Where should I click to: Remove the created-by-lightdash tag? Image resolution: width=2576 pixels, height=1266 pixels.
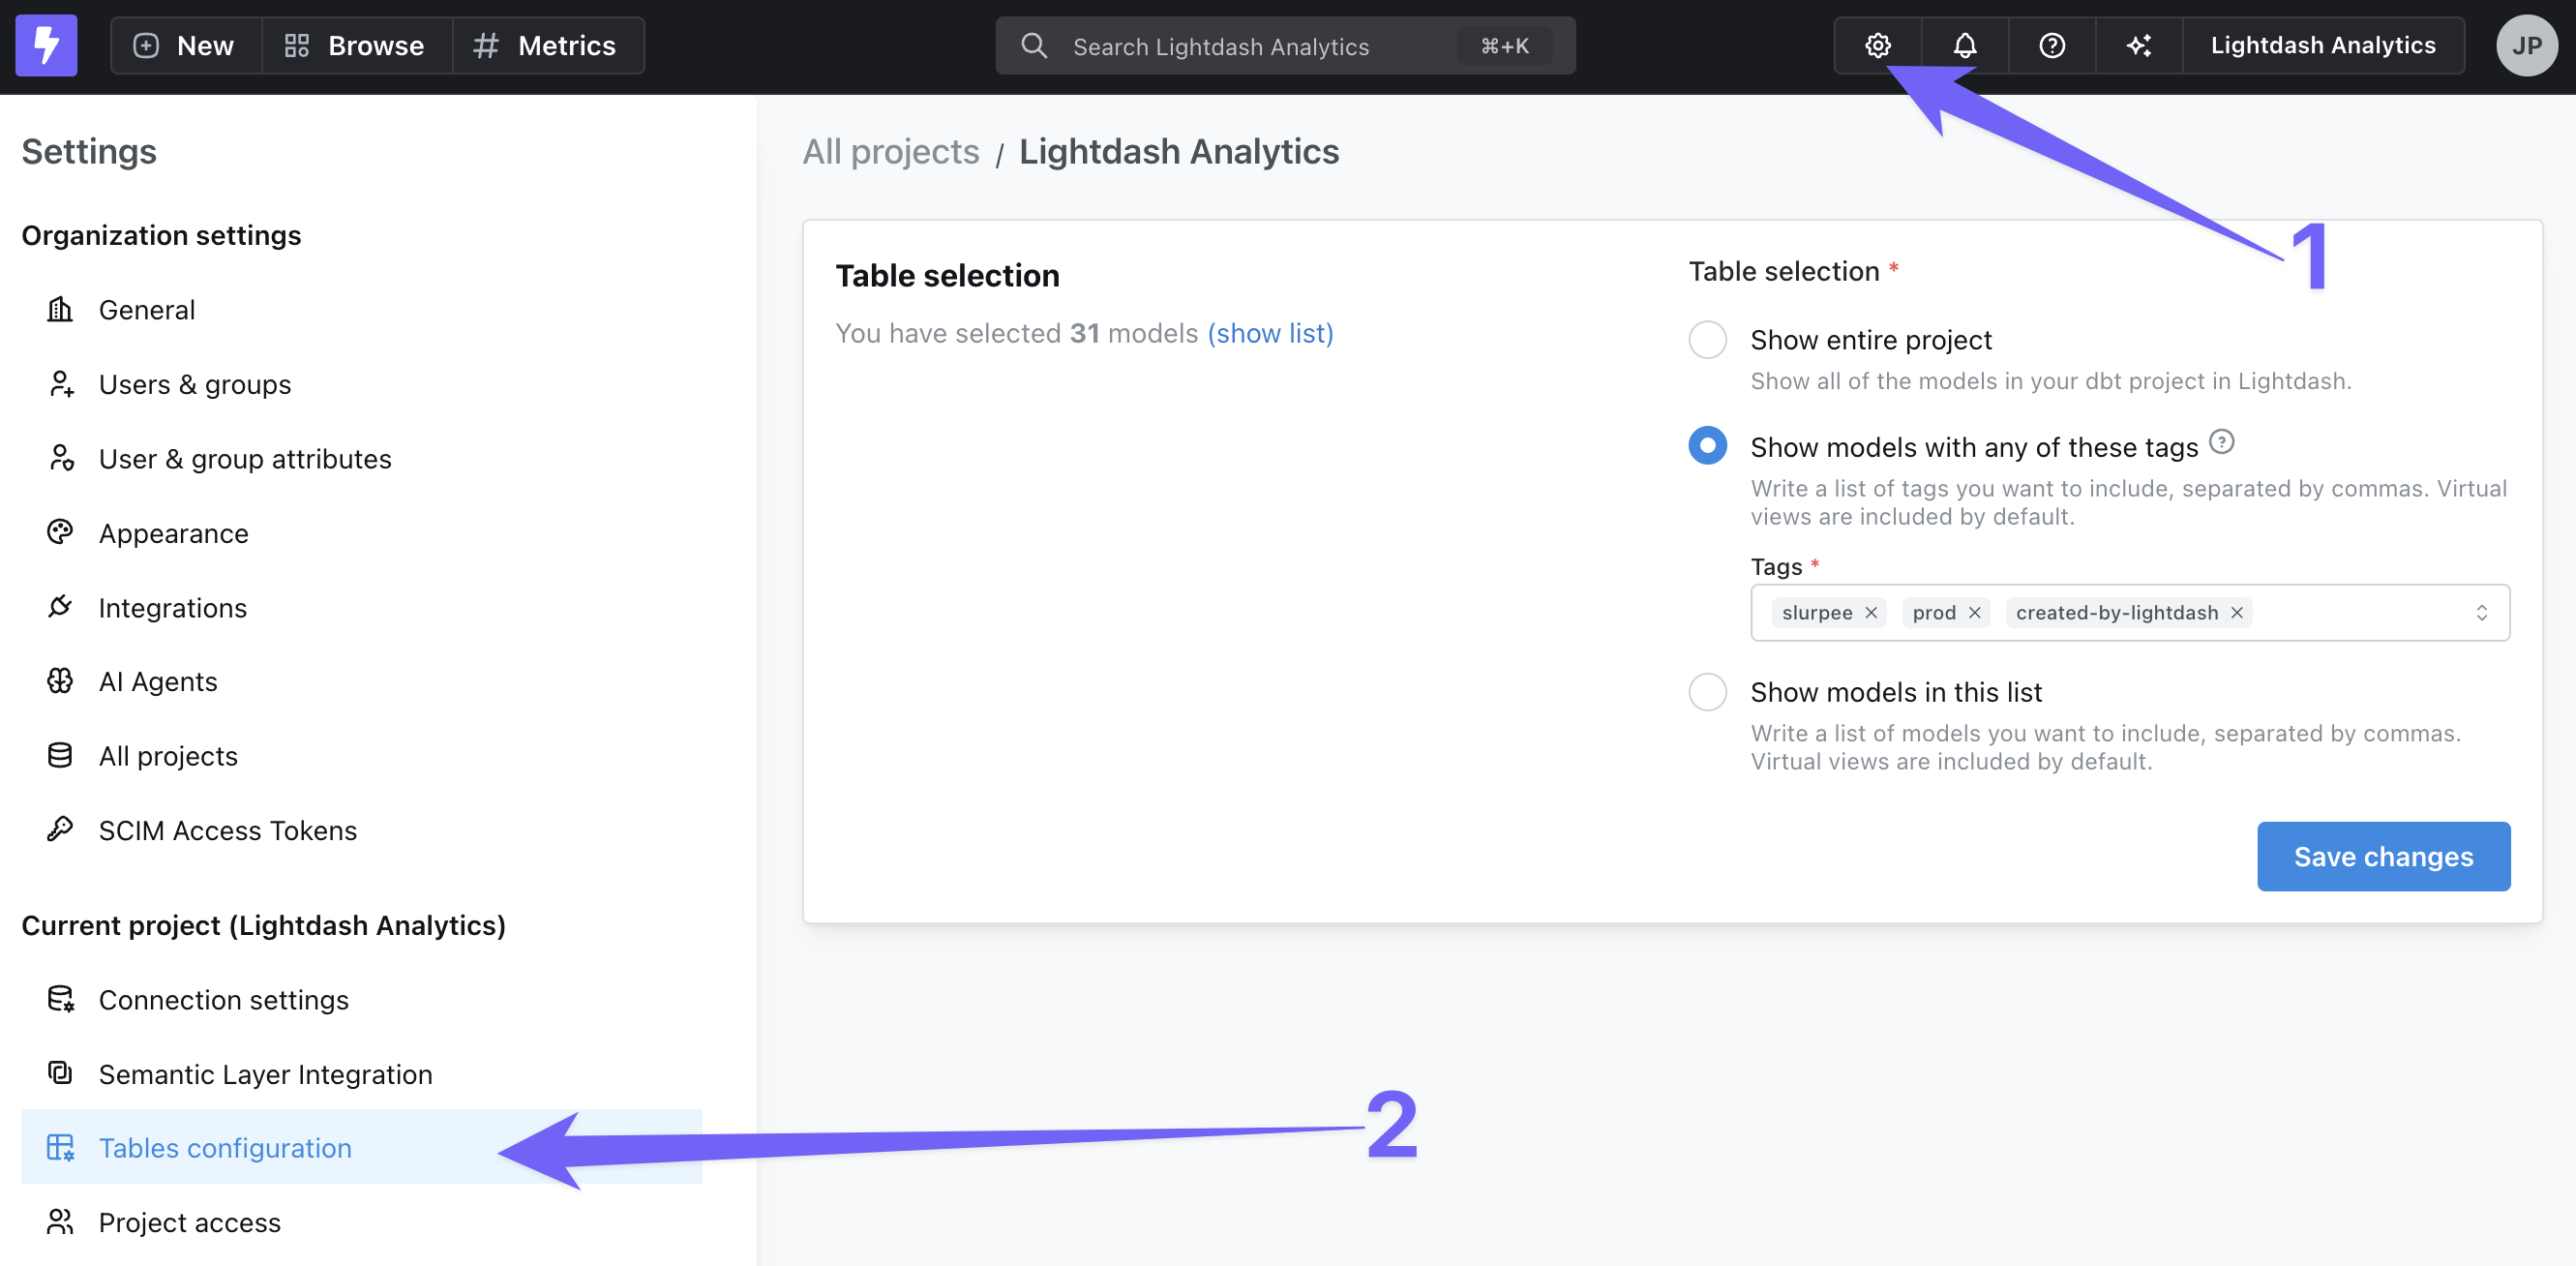pos(2237,612)
